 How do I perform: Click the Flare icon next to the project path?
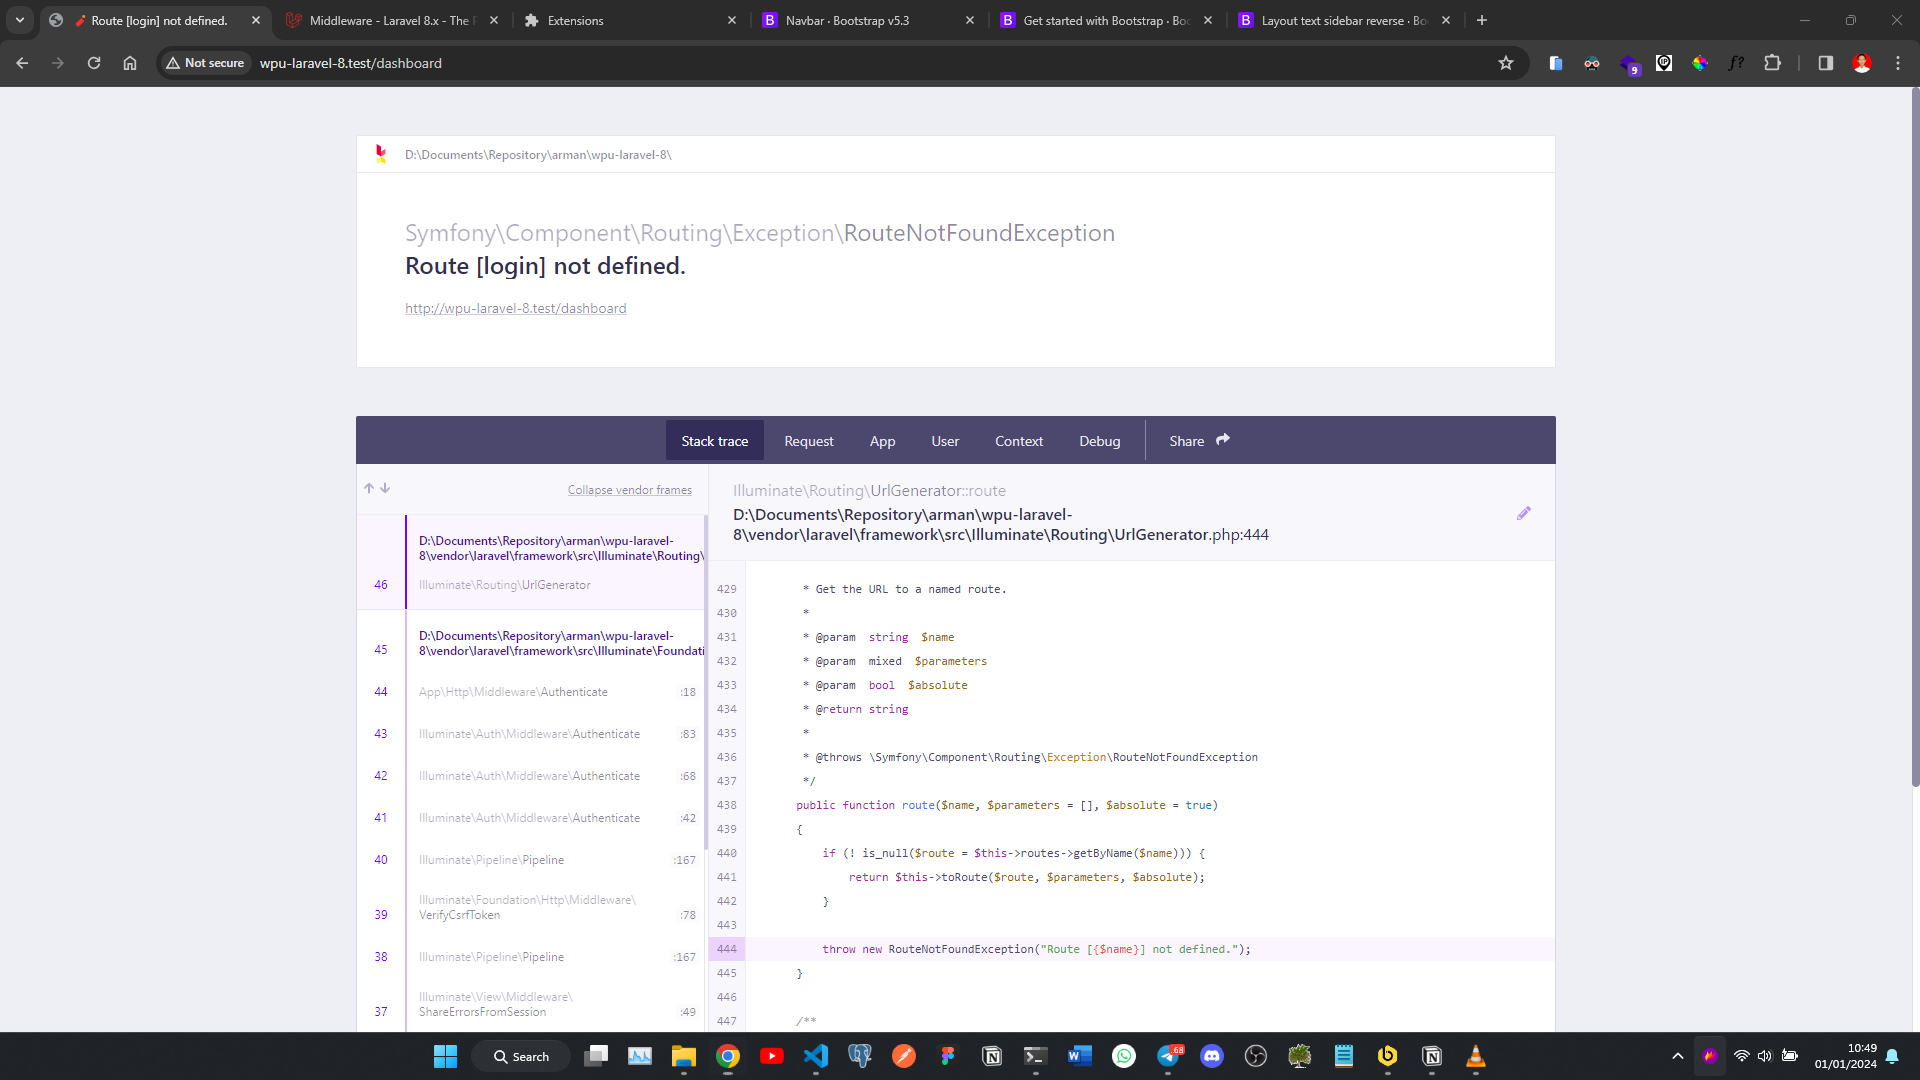point(381,154)
